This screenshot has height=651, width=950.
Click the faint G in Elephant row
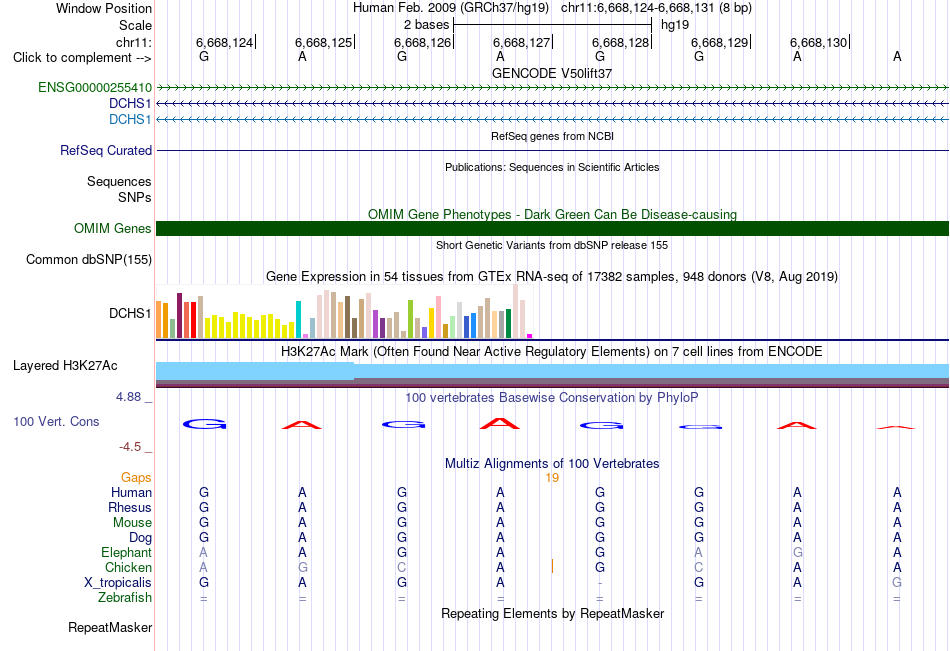point(797,552)
